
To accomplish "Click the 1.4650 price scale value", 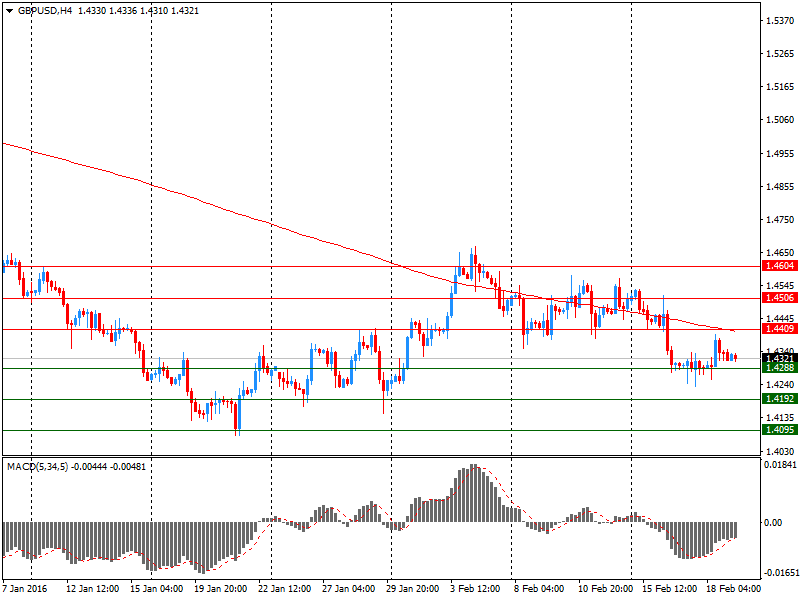I will tap(780, 252).
